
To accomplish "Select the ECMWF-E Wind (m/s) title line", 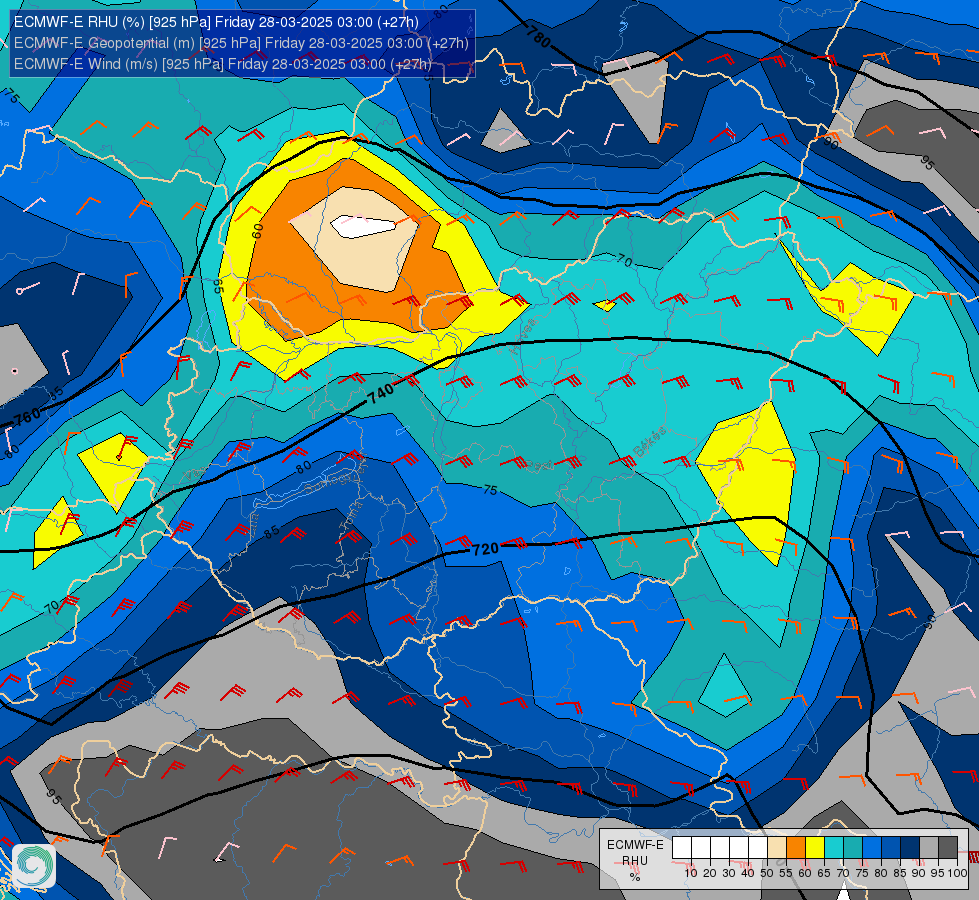I will click(x=223, y=64).
